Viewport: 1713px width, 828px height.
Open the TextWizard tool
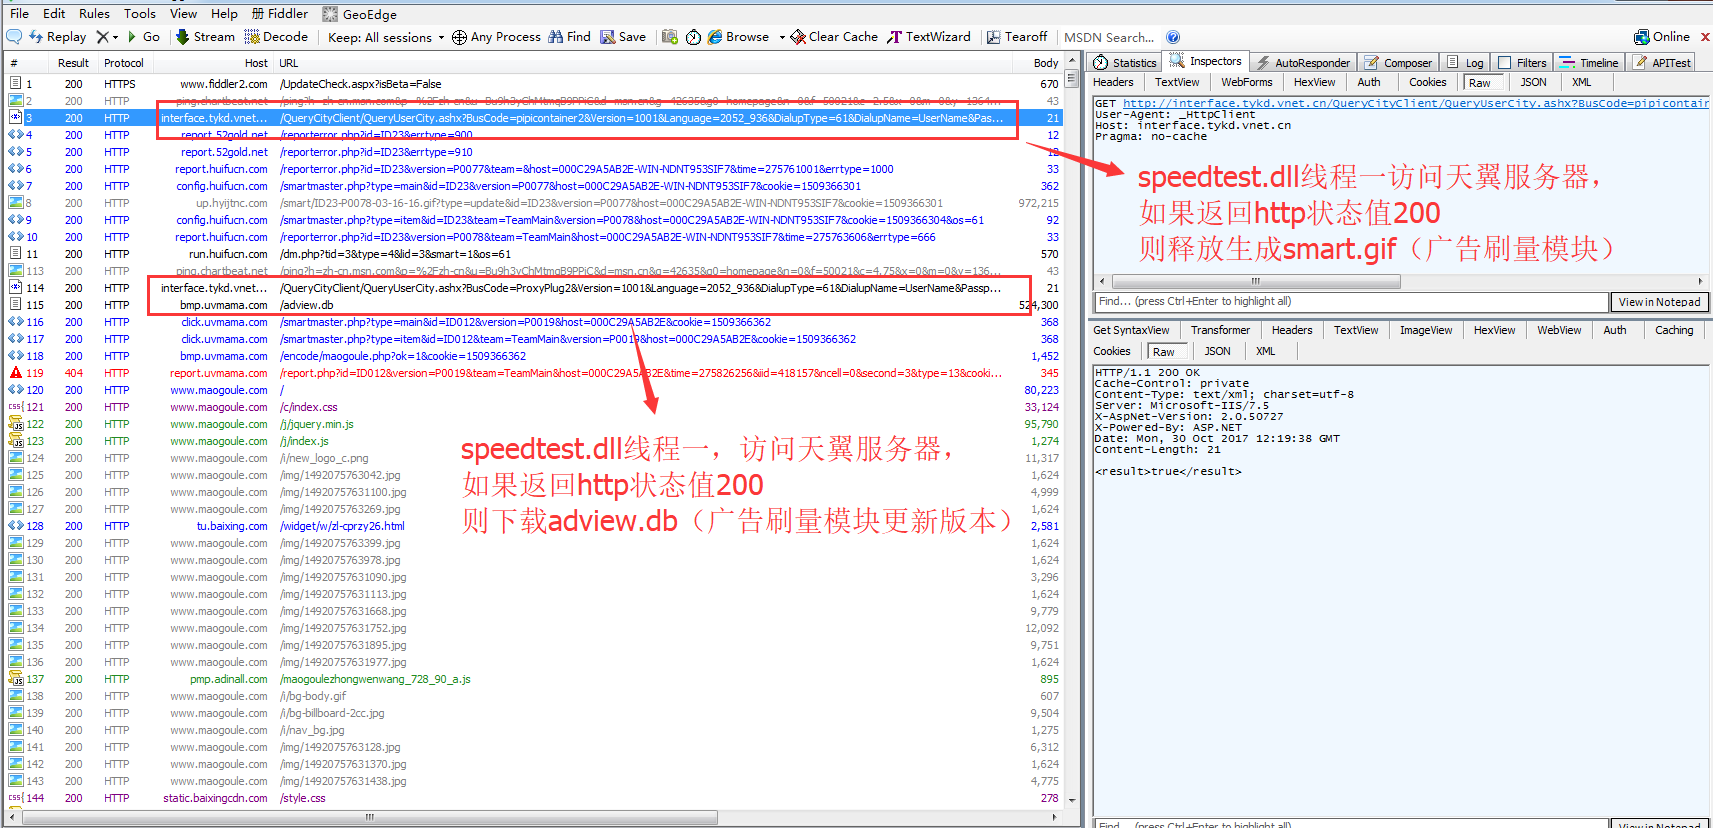click(929, 37)
